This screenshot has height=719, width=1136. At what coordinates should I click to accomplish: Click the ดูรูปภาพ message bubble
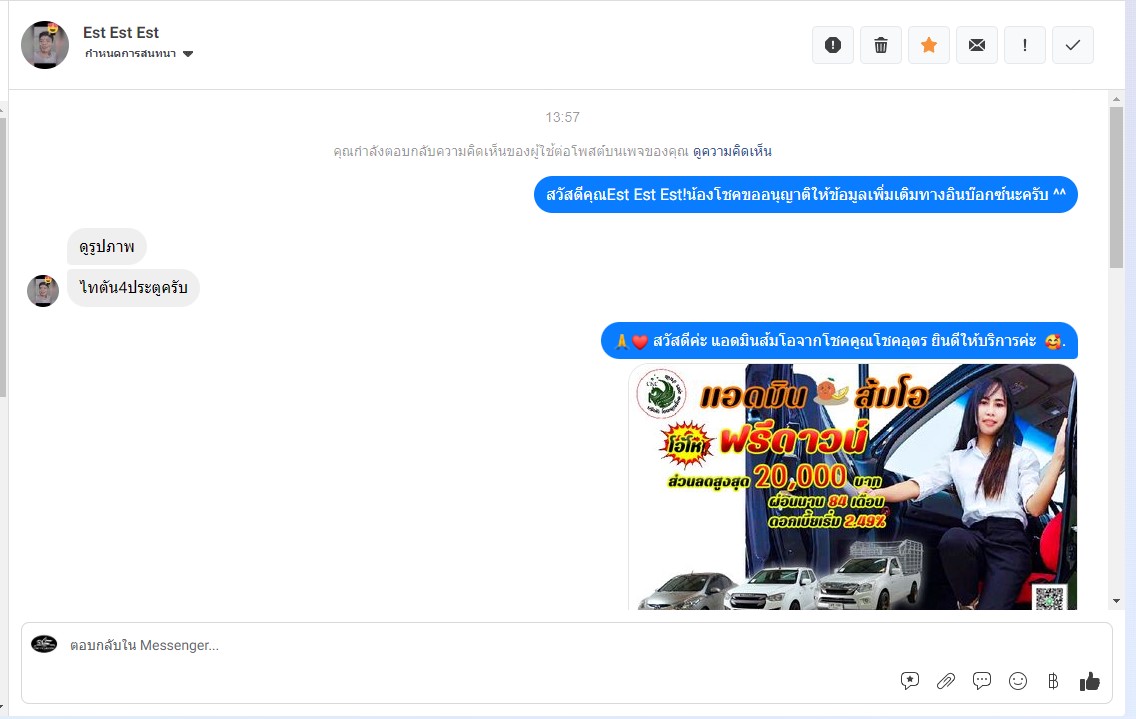tap(107, 246)
